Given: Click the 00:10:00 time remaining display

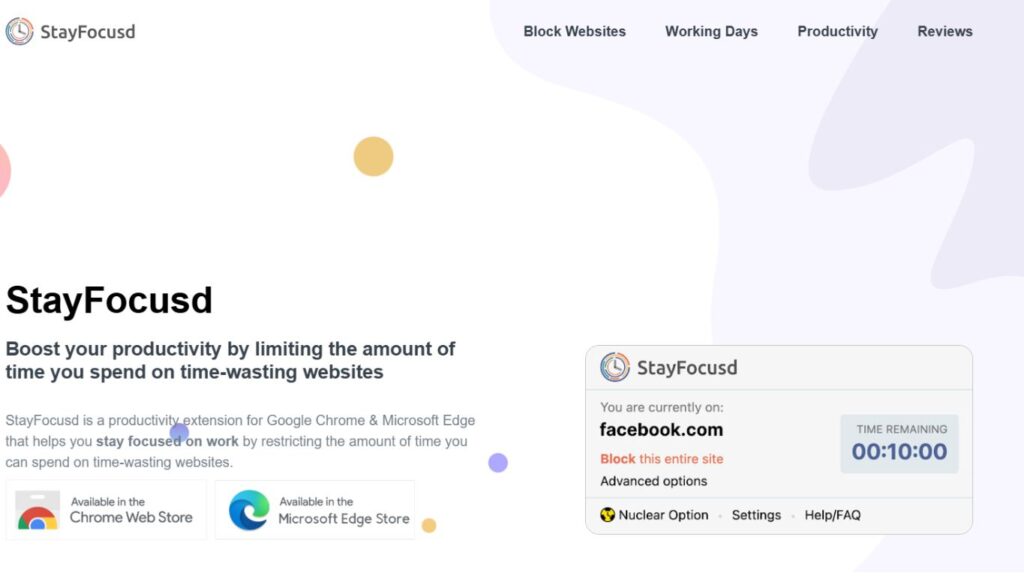Looking at the screenshot, I should (x=898, y=450).
